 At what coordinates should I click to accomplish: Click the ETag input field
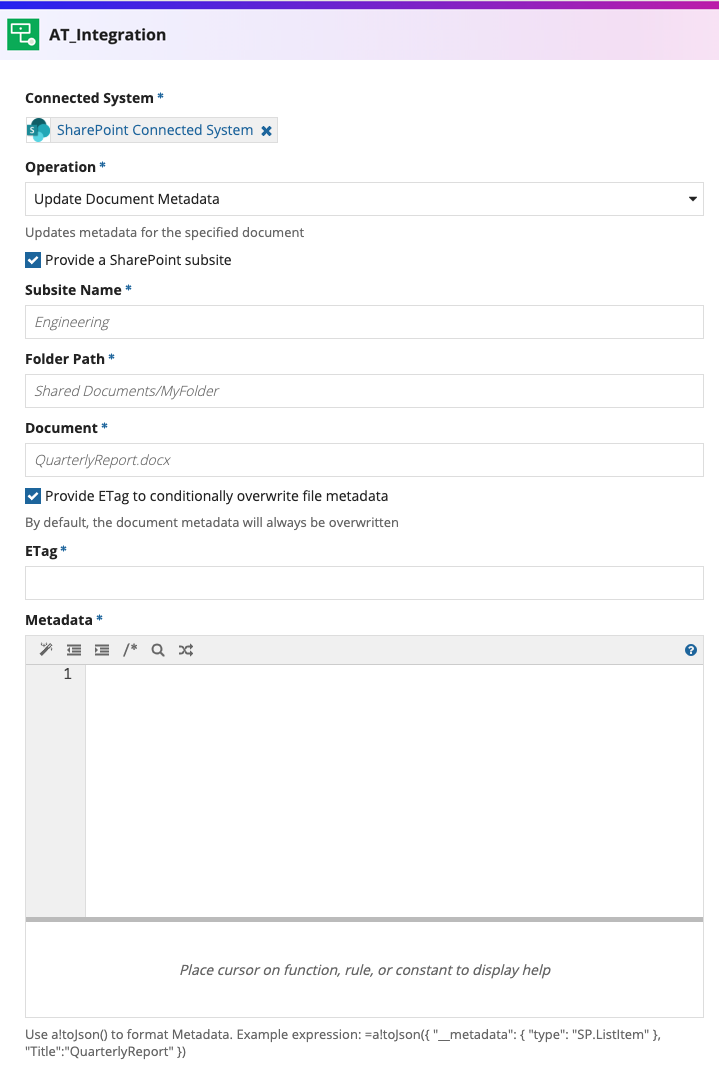pos(364,583)
